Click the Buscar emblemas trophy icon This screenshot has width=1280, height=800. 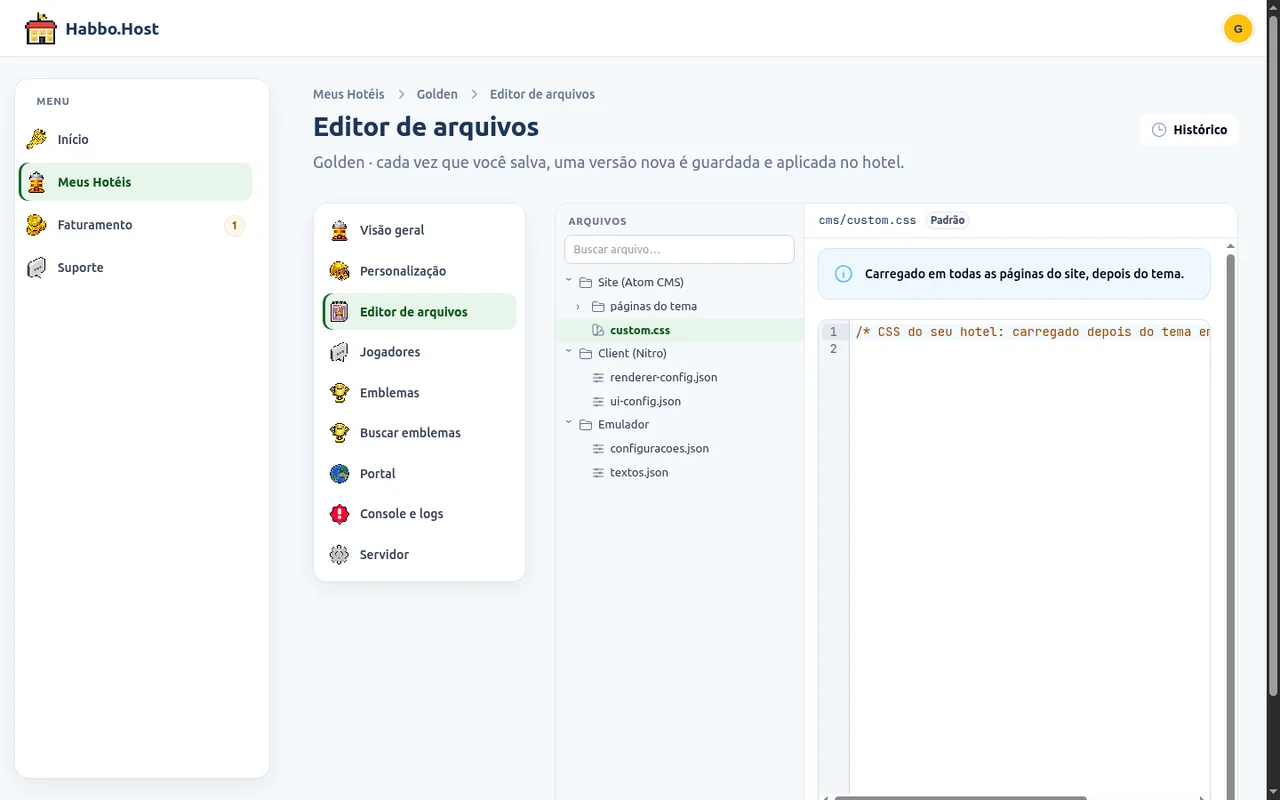(339, 433)
